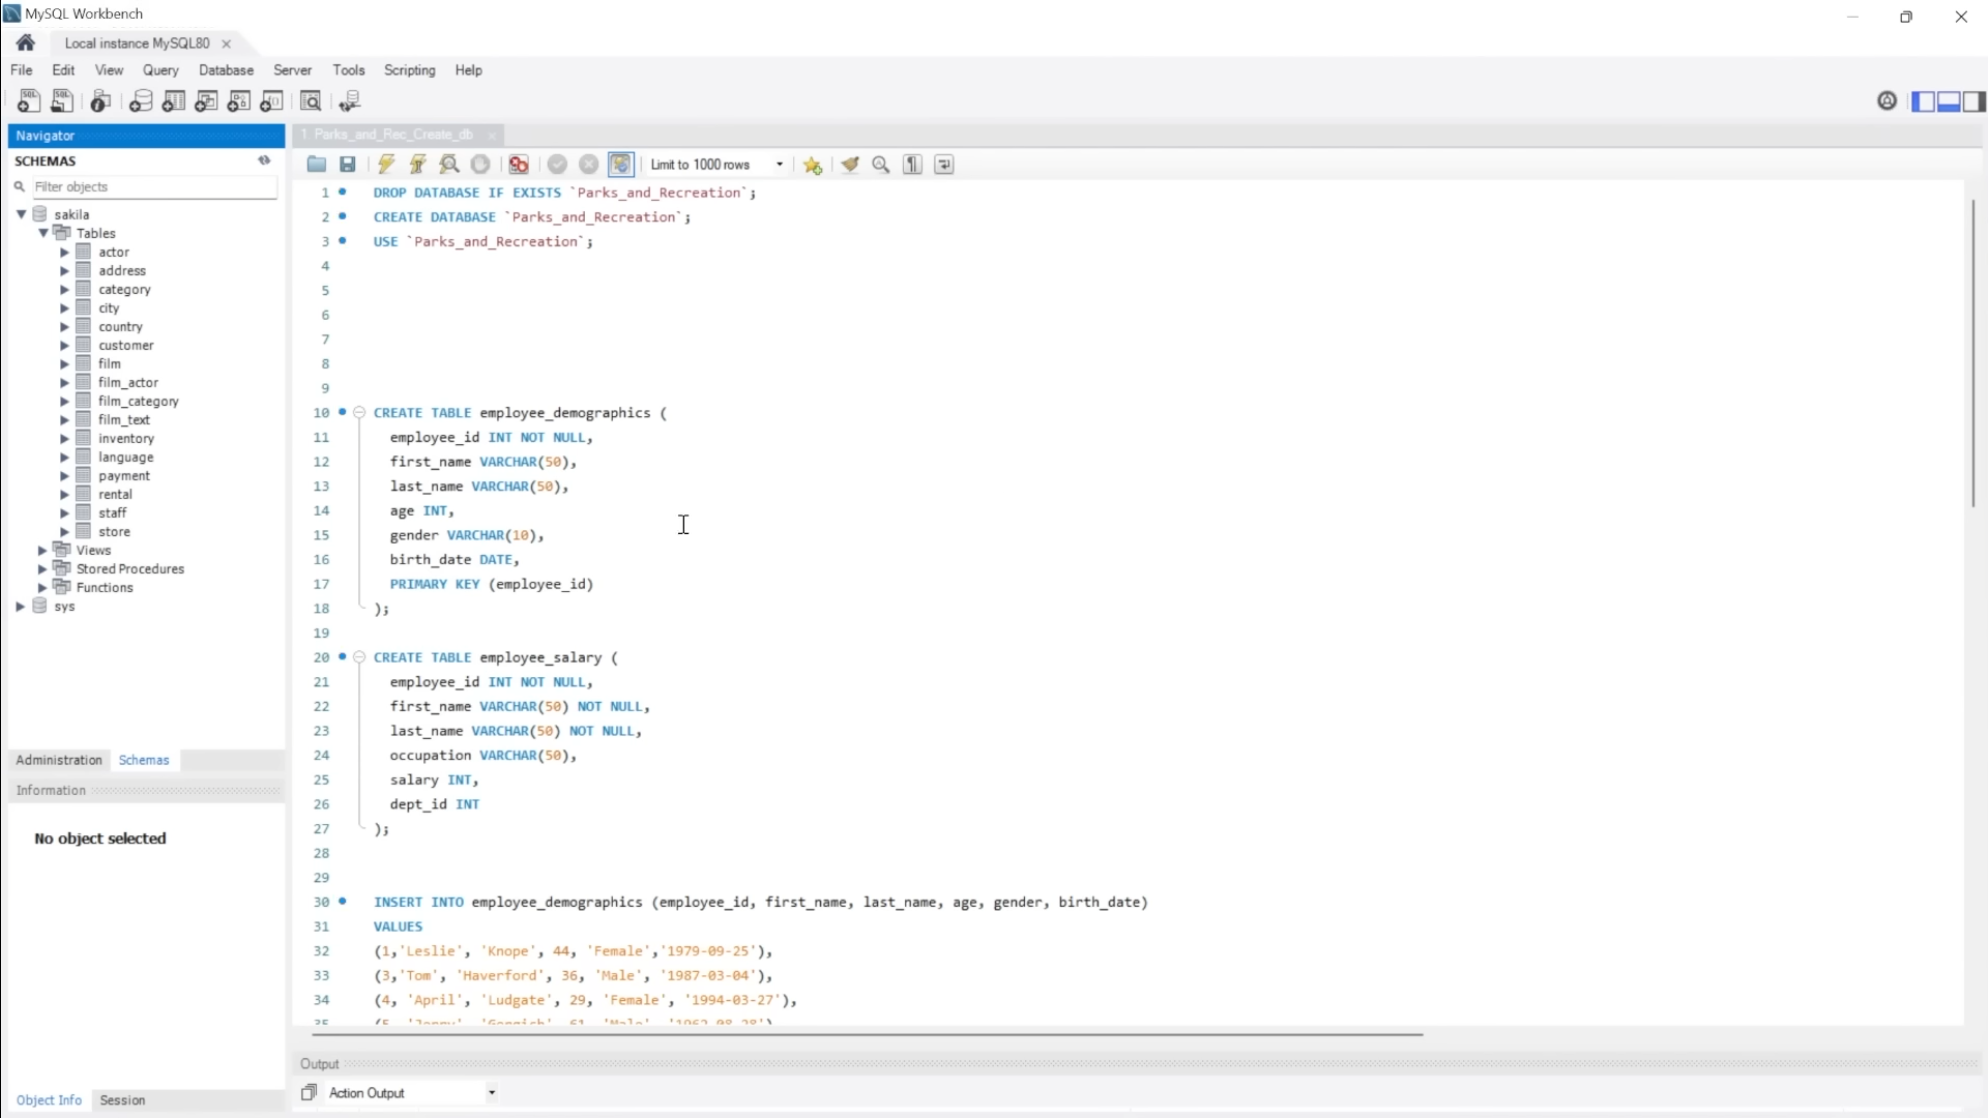Toggle auto-commit mode button
The image size is (1988, 1118).
point(620,164)
